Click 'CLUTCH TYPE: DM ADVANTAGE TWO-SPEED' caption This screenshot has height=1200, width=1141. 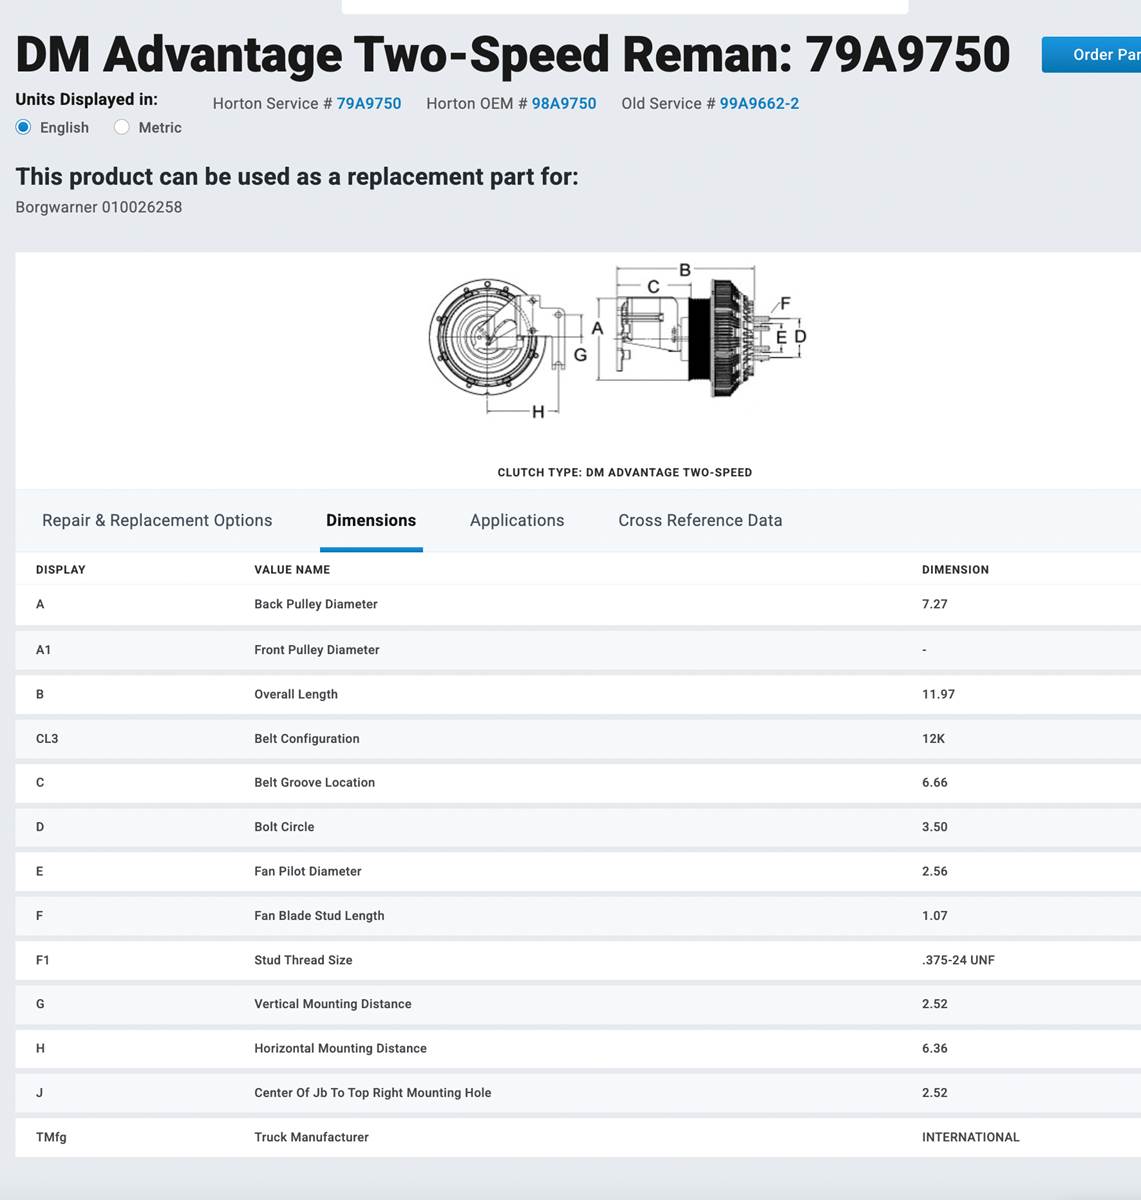pyautogui.click(x=625, y=472)
